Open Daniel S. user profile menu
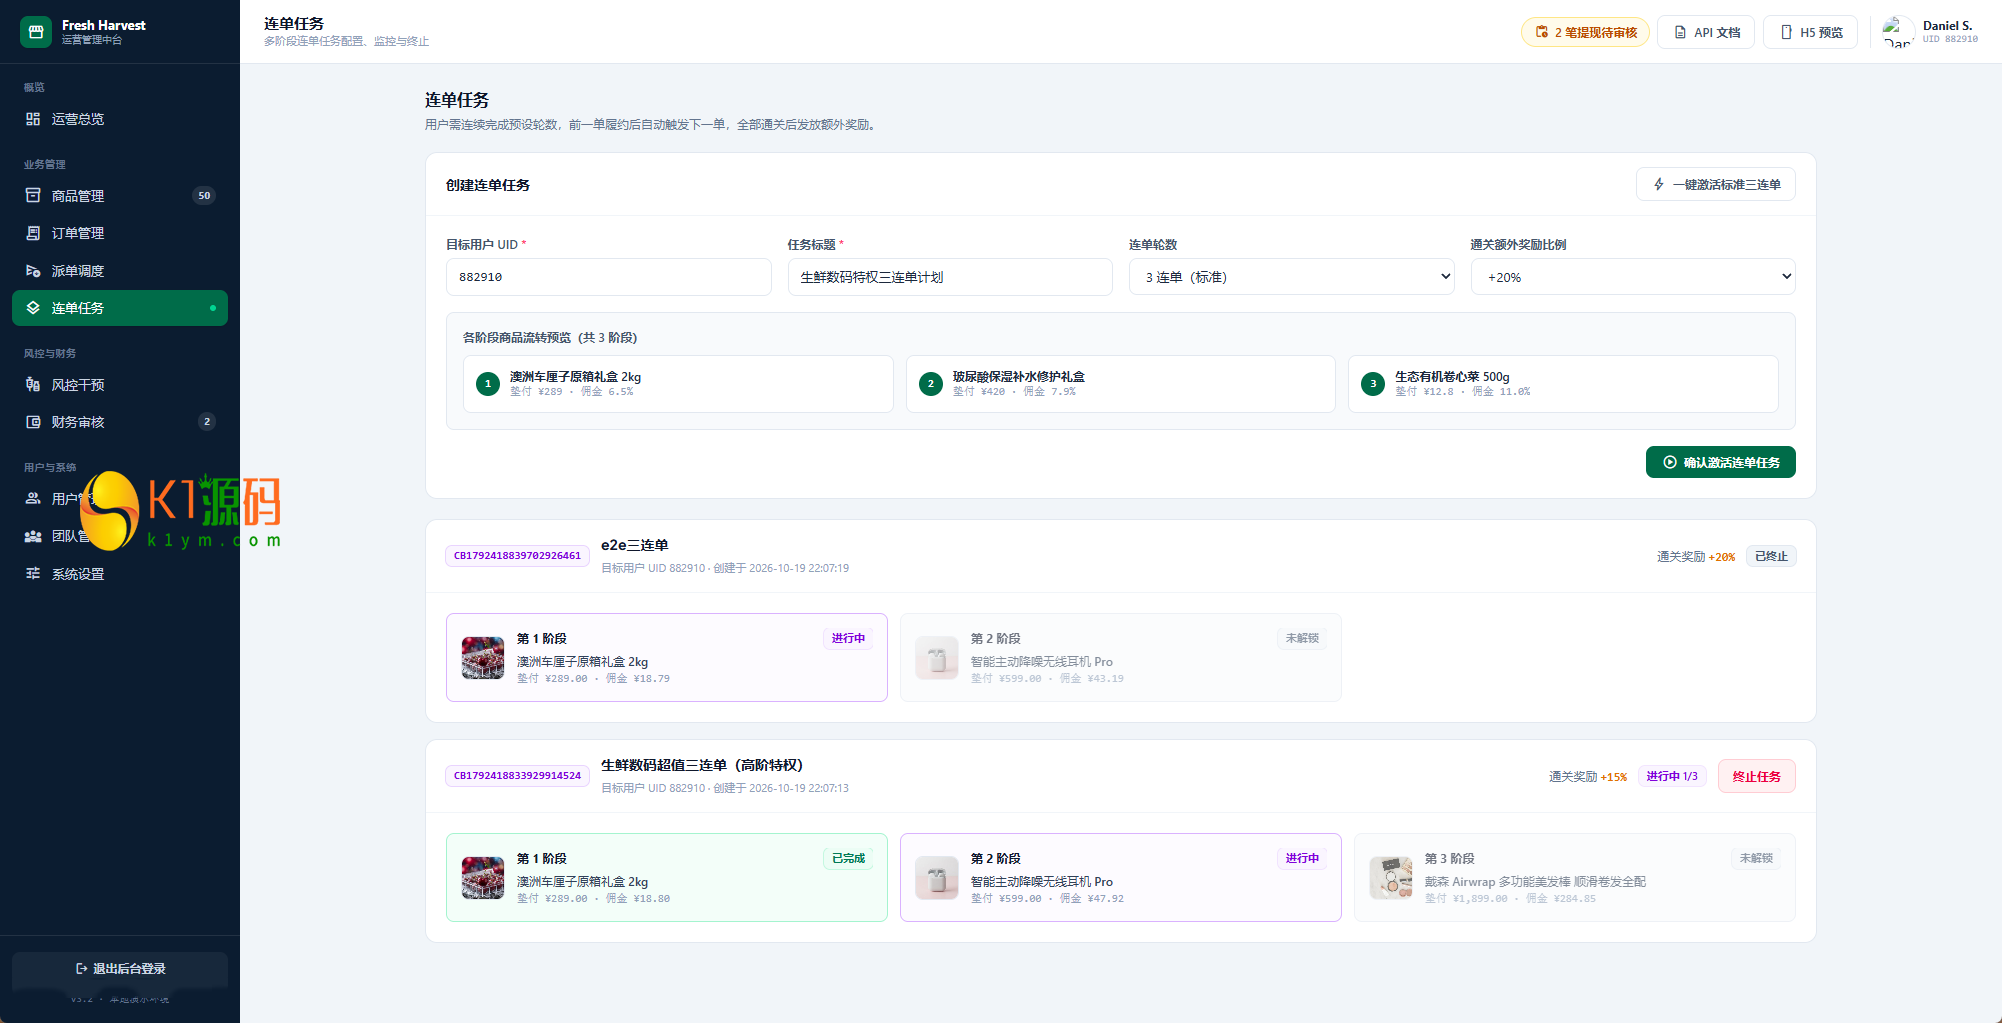Image resolution: width=2002 pixels, height=1023 pixels. tap(1930, 32)
